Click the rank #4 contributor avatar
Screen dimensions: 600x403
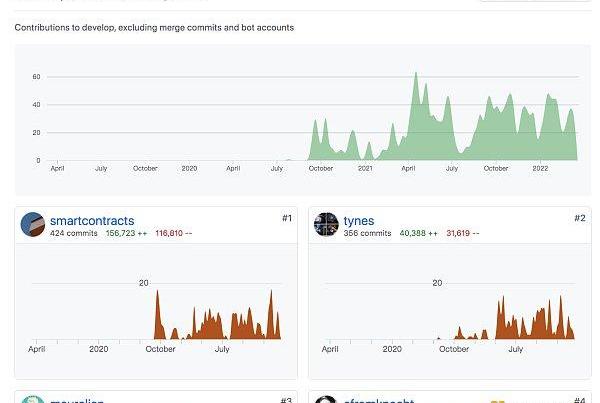(326, 400)
